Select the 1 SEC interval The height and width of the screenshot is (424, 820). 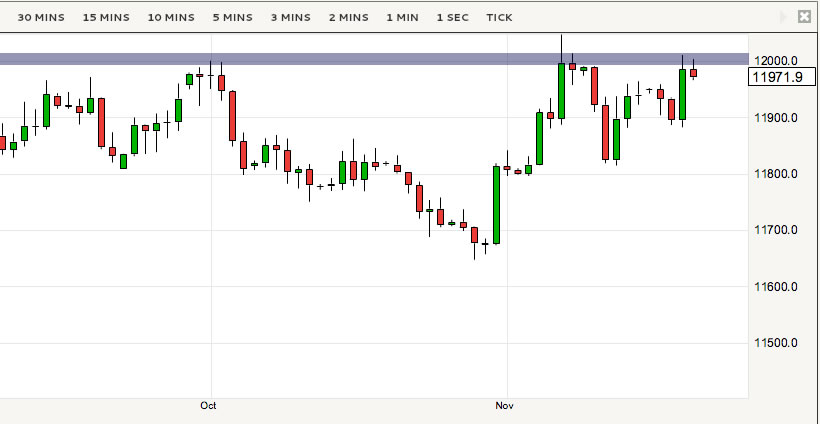pos(452,18)
